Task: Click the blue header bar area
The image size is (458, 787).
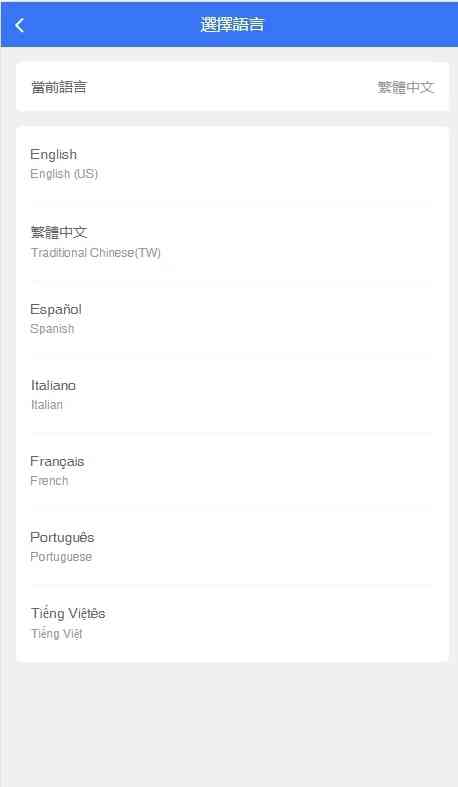Action: pos(229,24)
